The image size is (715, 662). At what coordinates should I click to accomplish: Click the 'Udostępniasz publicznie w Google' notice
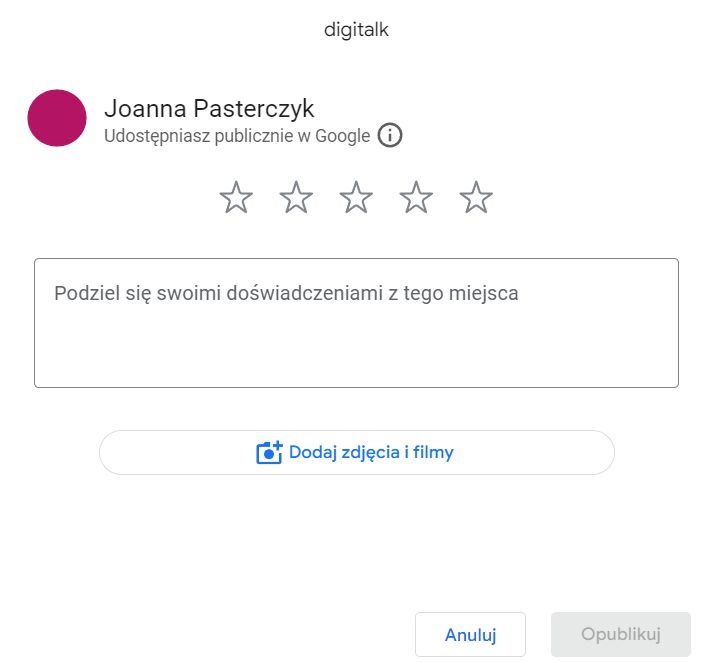[x=237, y=136]
